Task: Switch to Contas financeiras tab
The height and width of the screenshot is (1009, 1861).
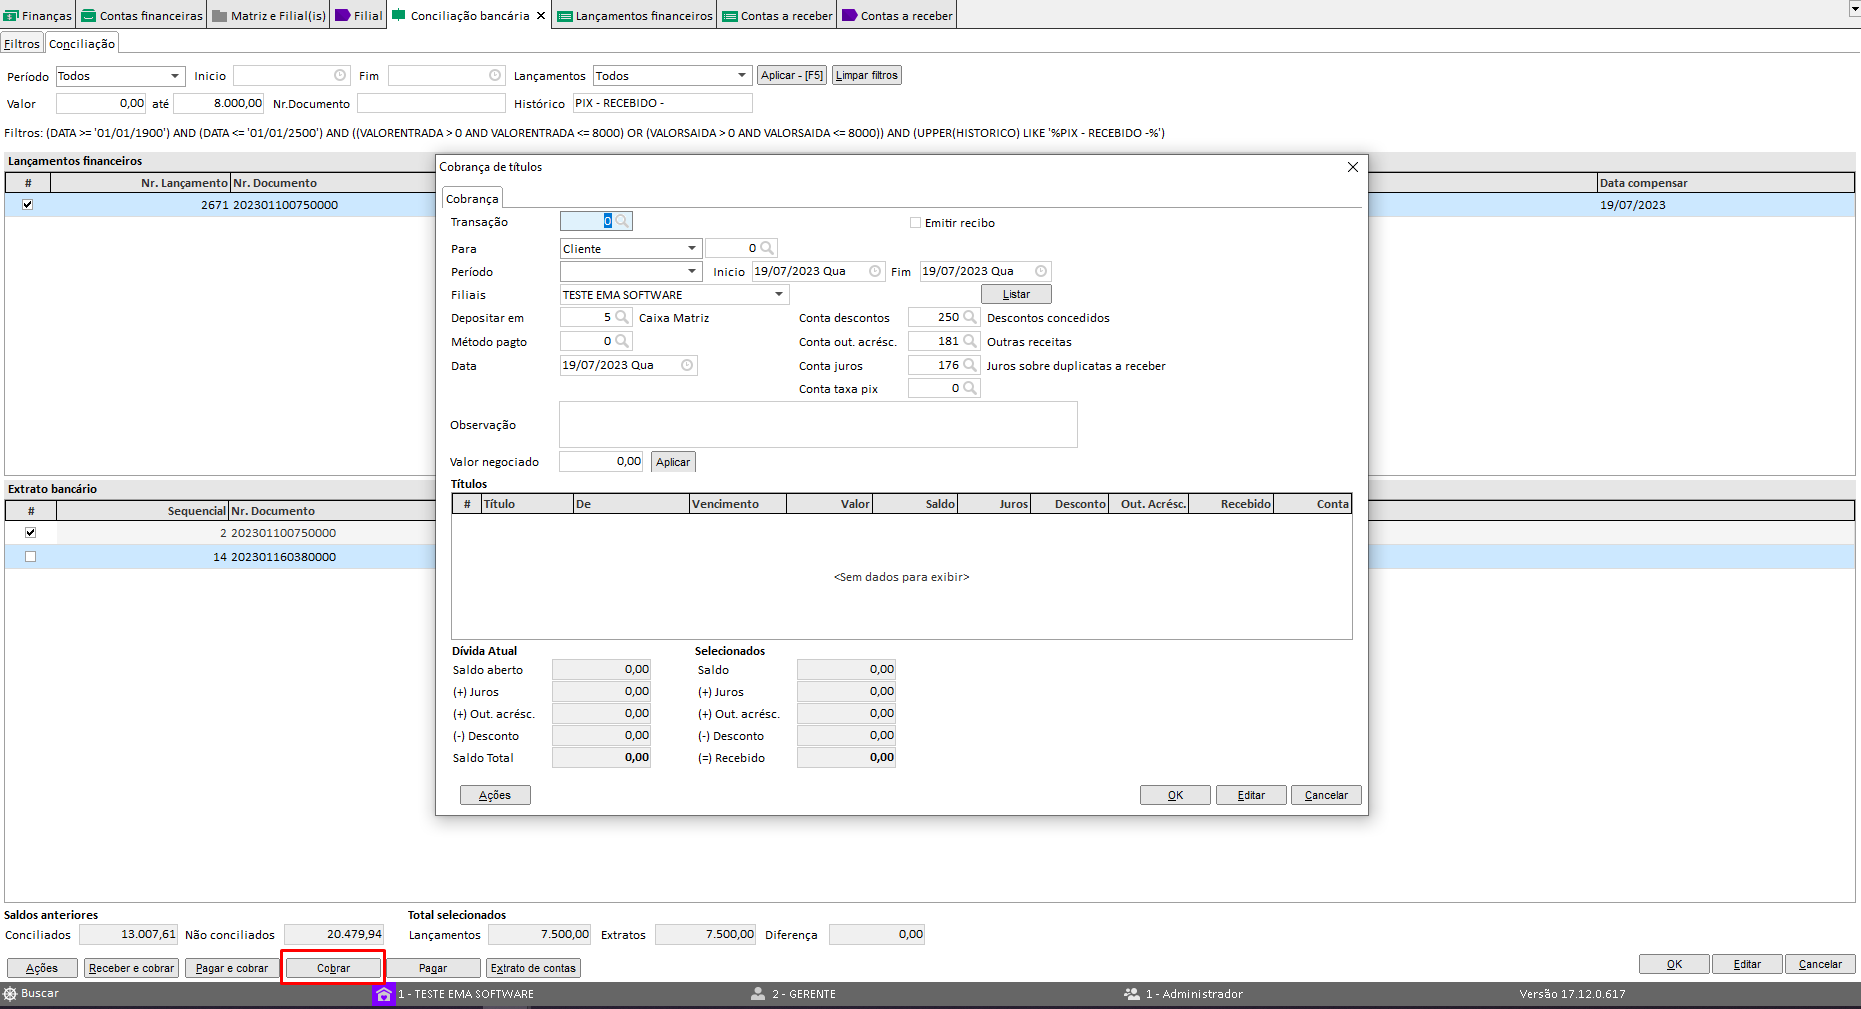Action: point(142,15)
